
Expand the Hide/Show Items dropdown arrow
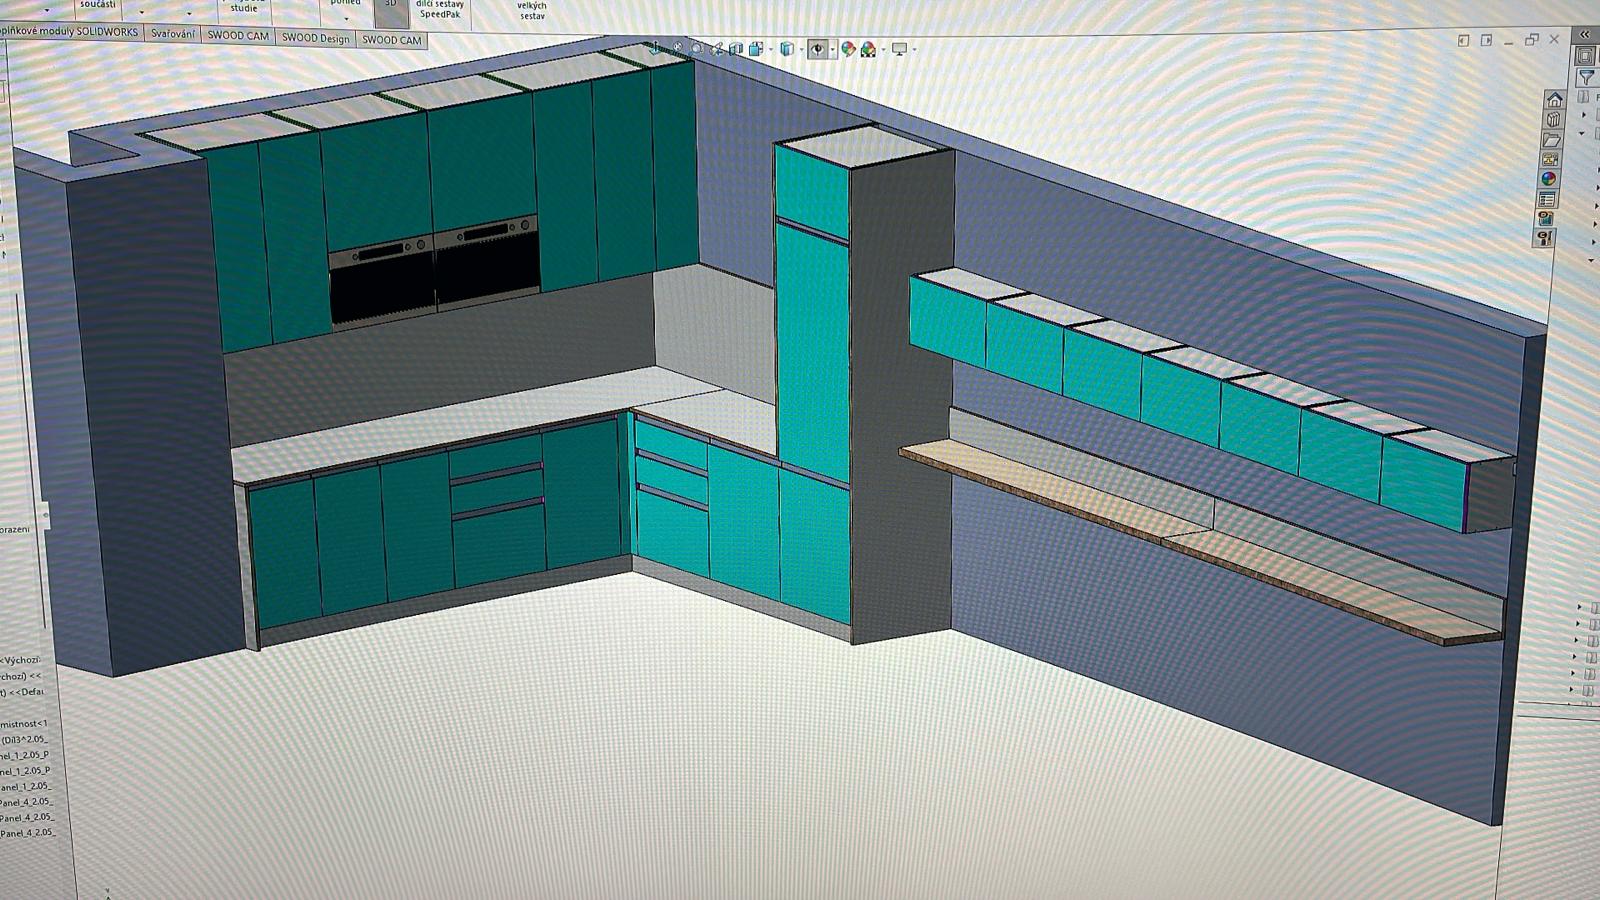point(832,50)
